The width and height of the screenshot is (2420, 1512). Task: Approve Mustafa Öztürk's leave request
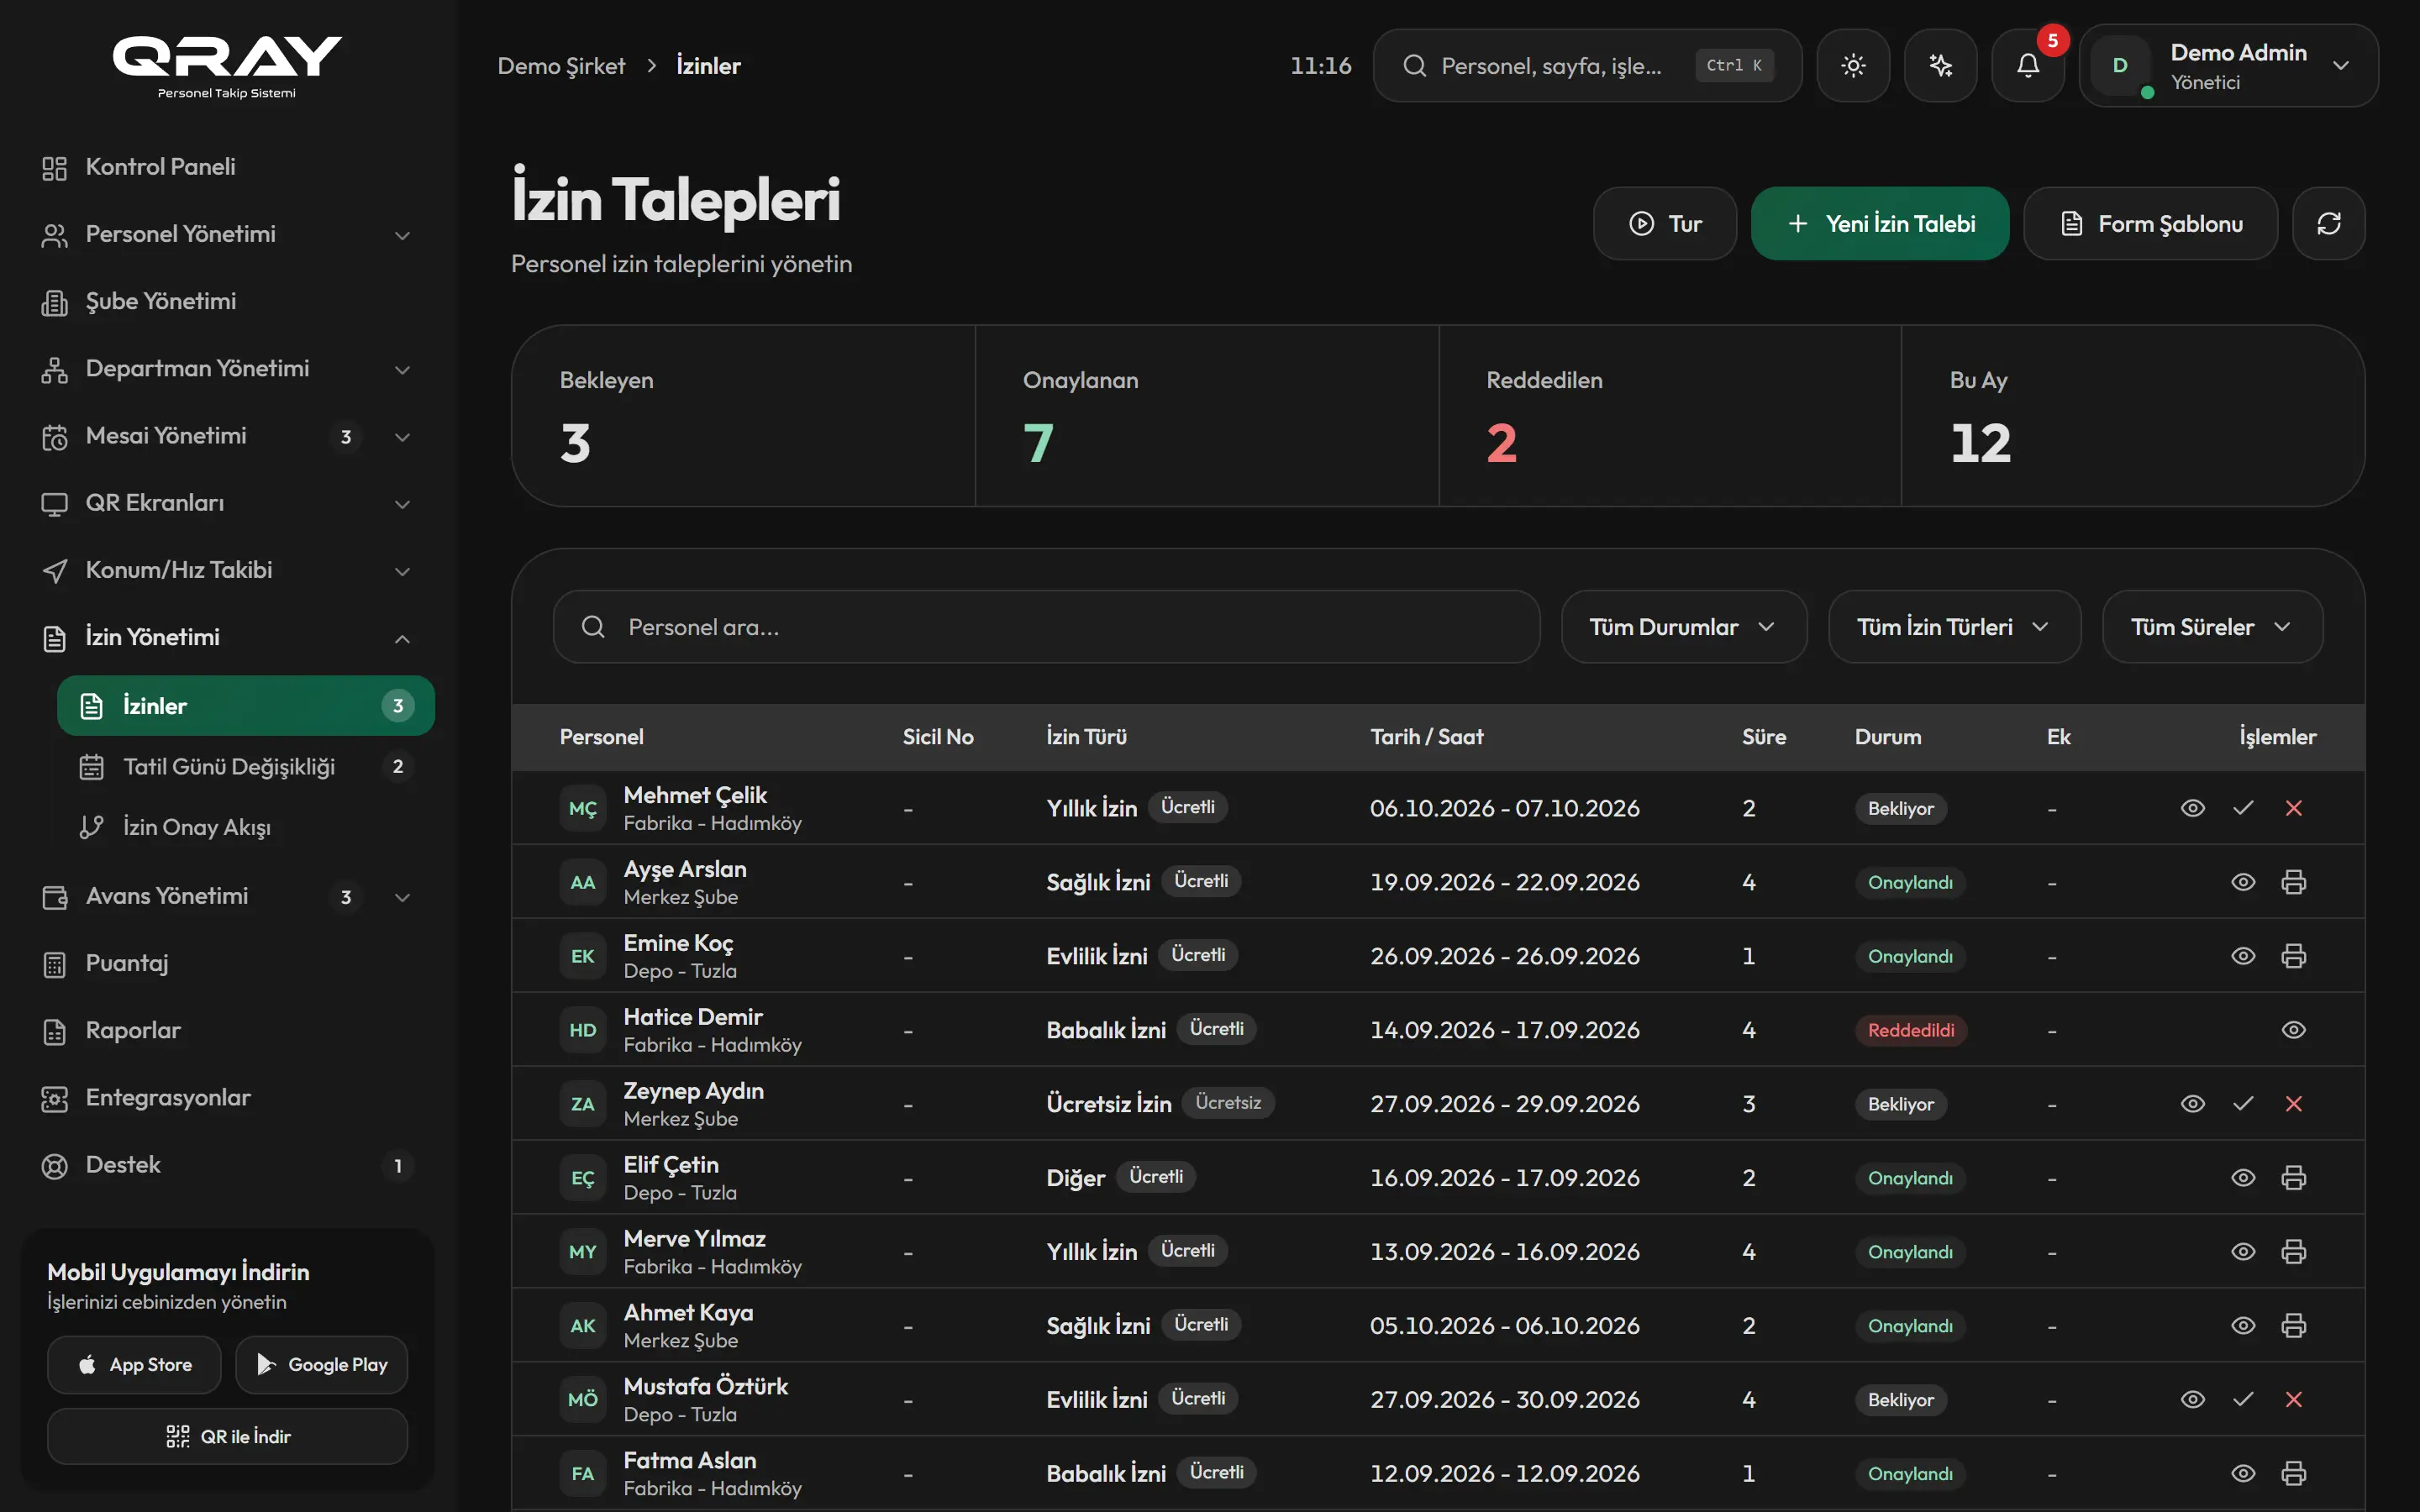(2243, 1400)
